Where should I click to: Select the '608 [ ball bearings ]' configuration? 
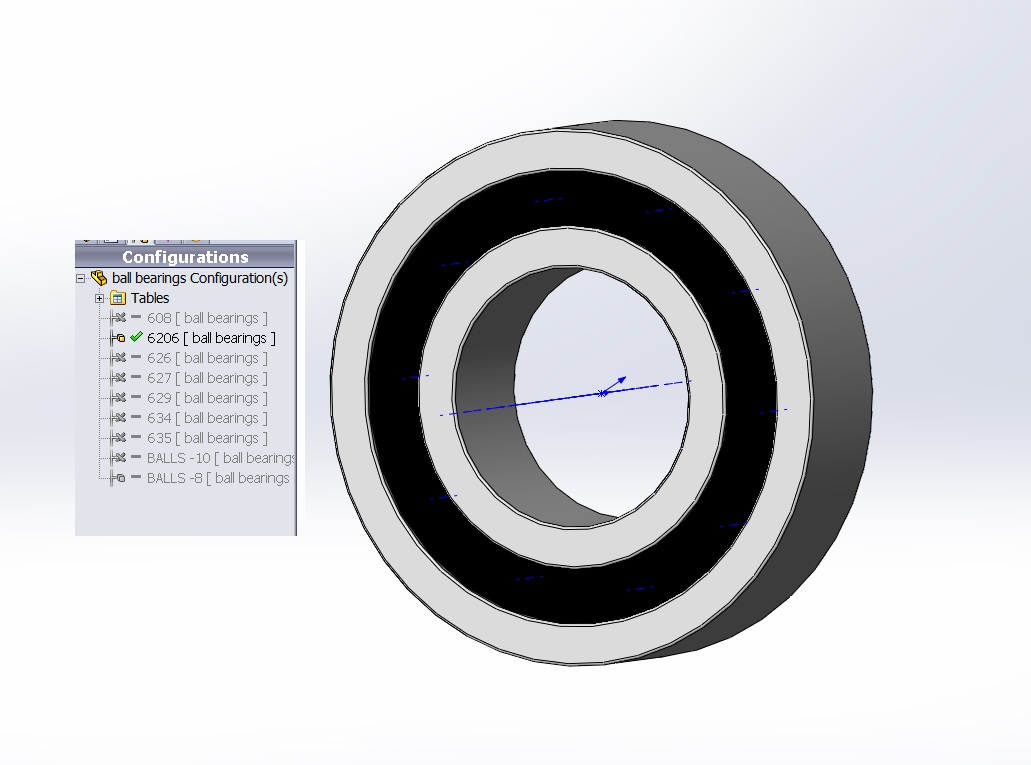click(x=207, y=318)
